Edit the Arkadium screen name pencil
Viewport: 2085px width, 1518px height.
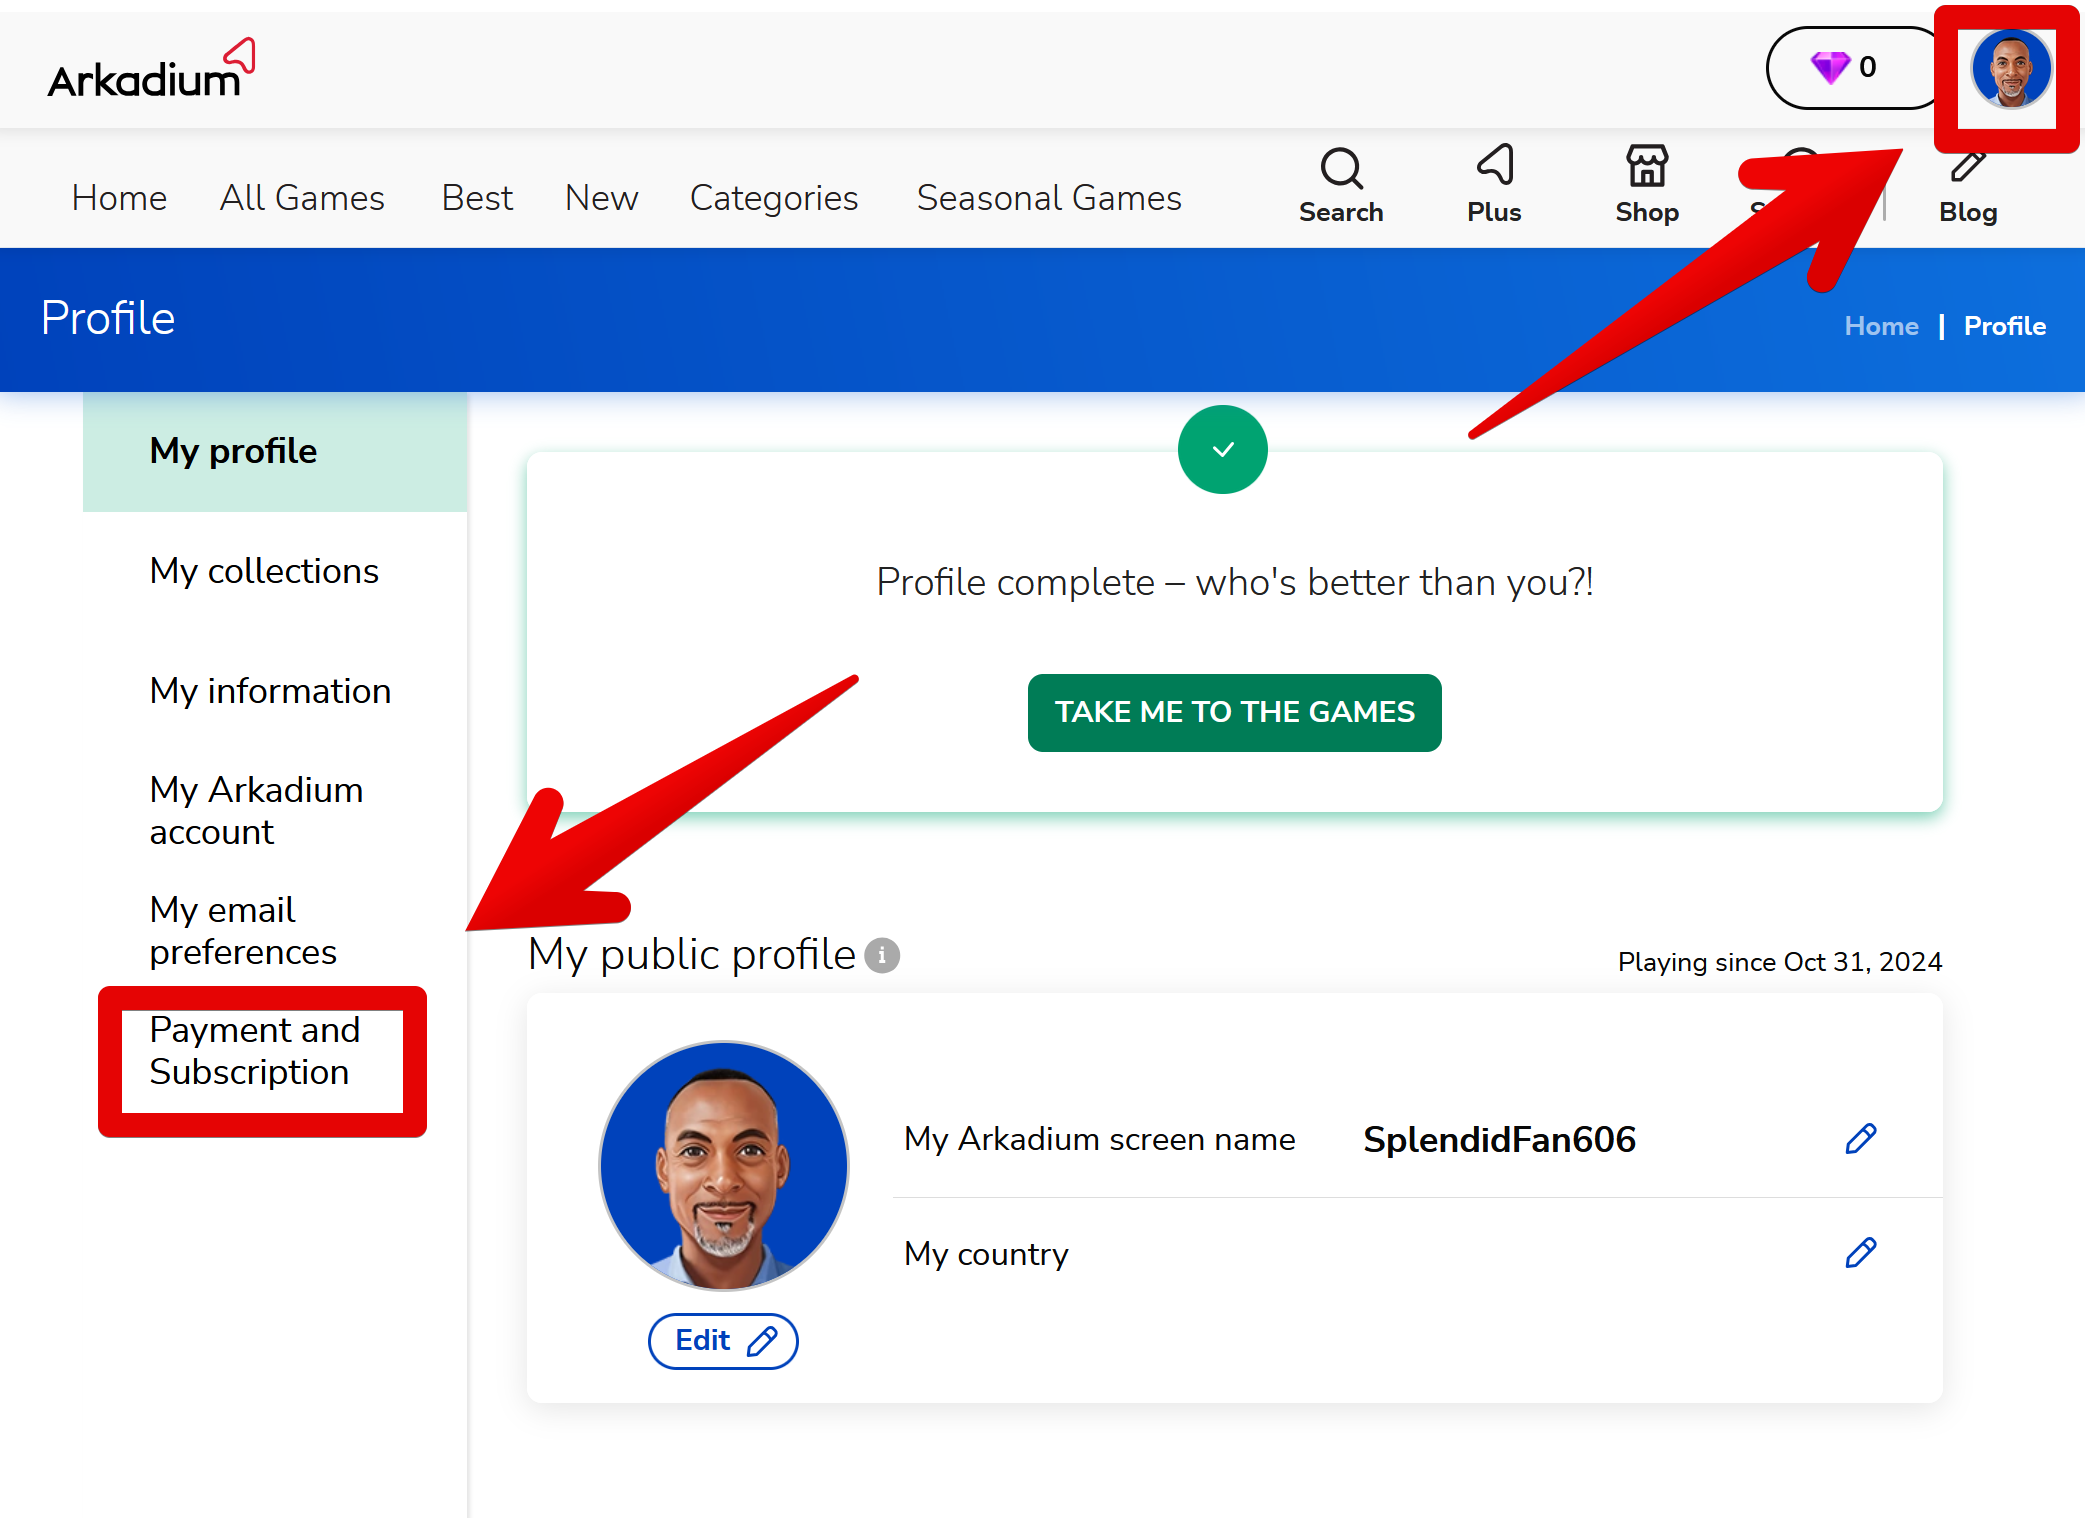pyautogui.click(x=1860, y=1139)
